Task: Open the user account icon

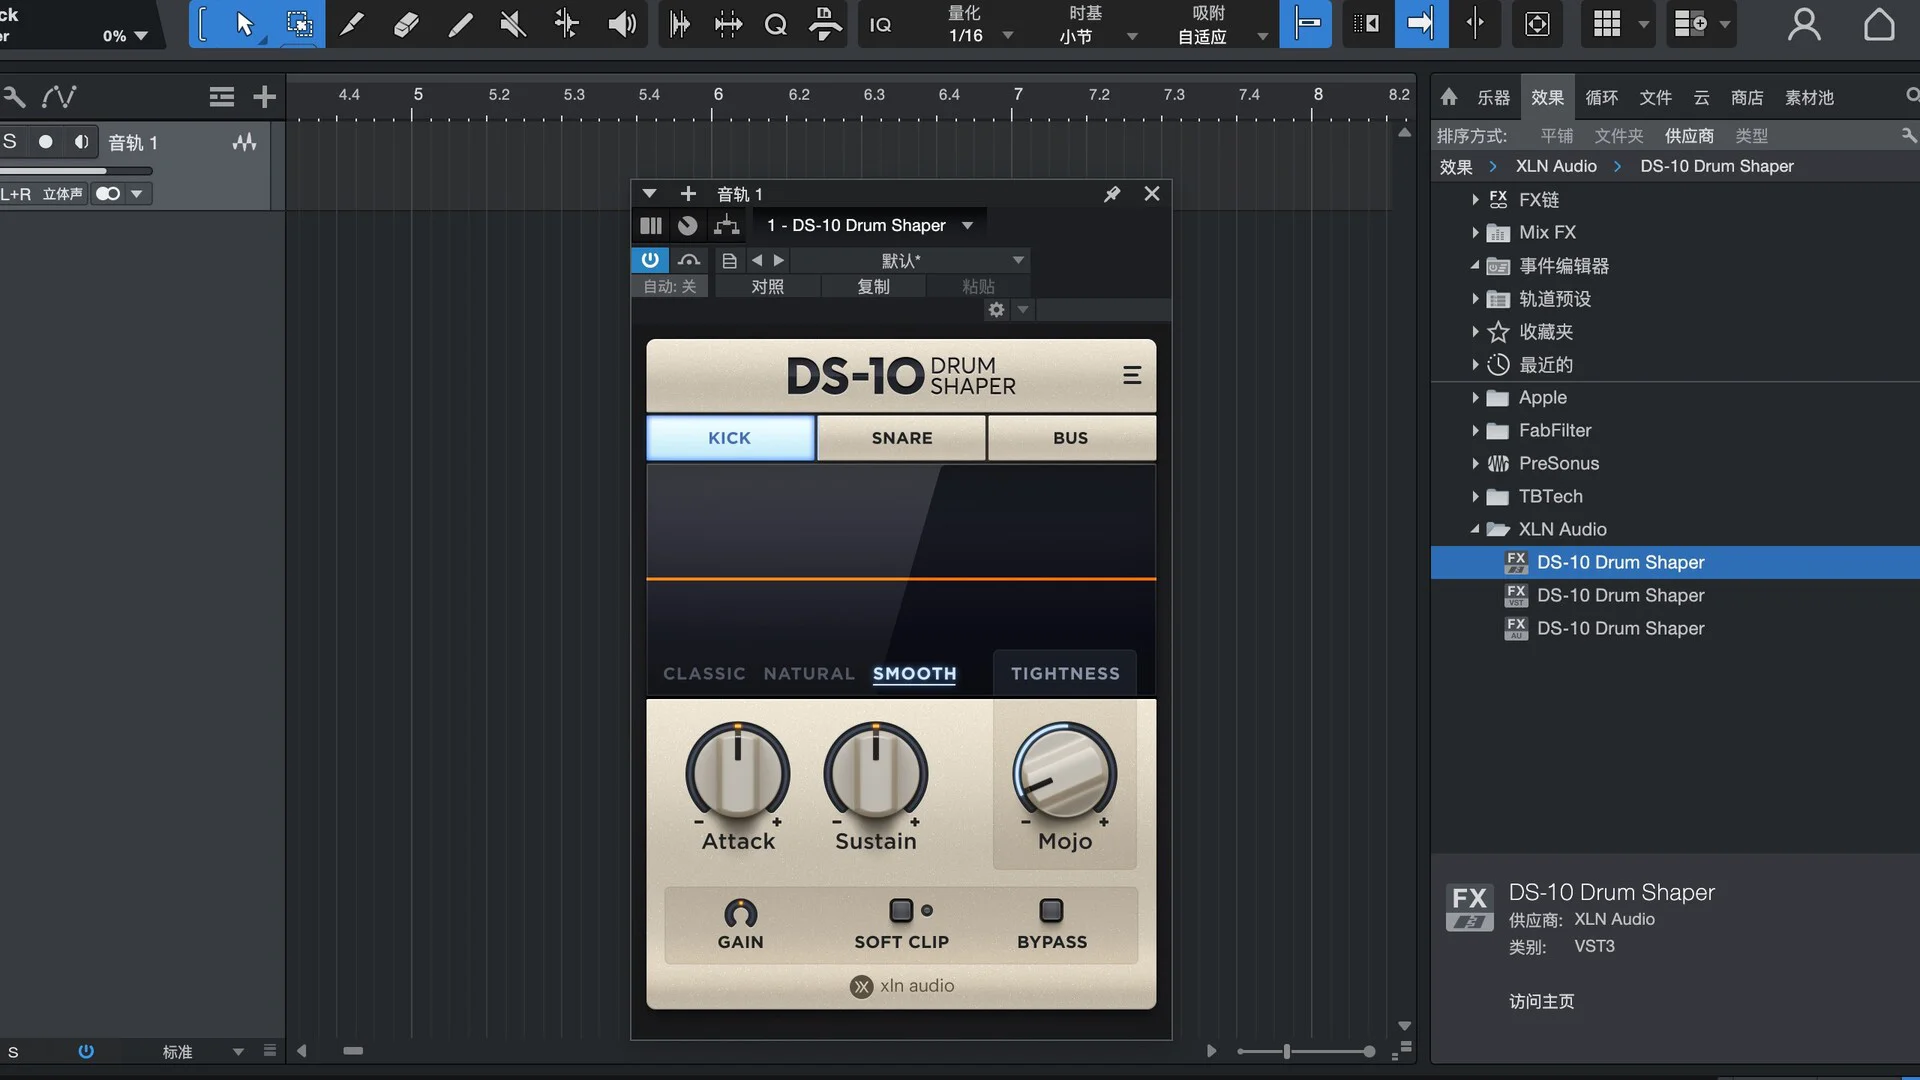Action: pos(1804,24)
